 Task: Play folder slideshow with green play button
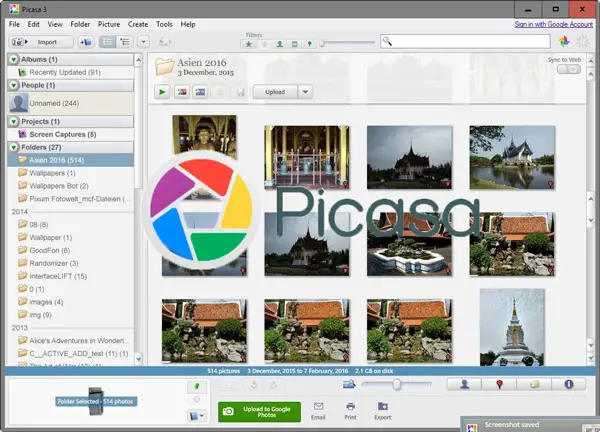point(162,92)
